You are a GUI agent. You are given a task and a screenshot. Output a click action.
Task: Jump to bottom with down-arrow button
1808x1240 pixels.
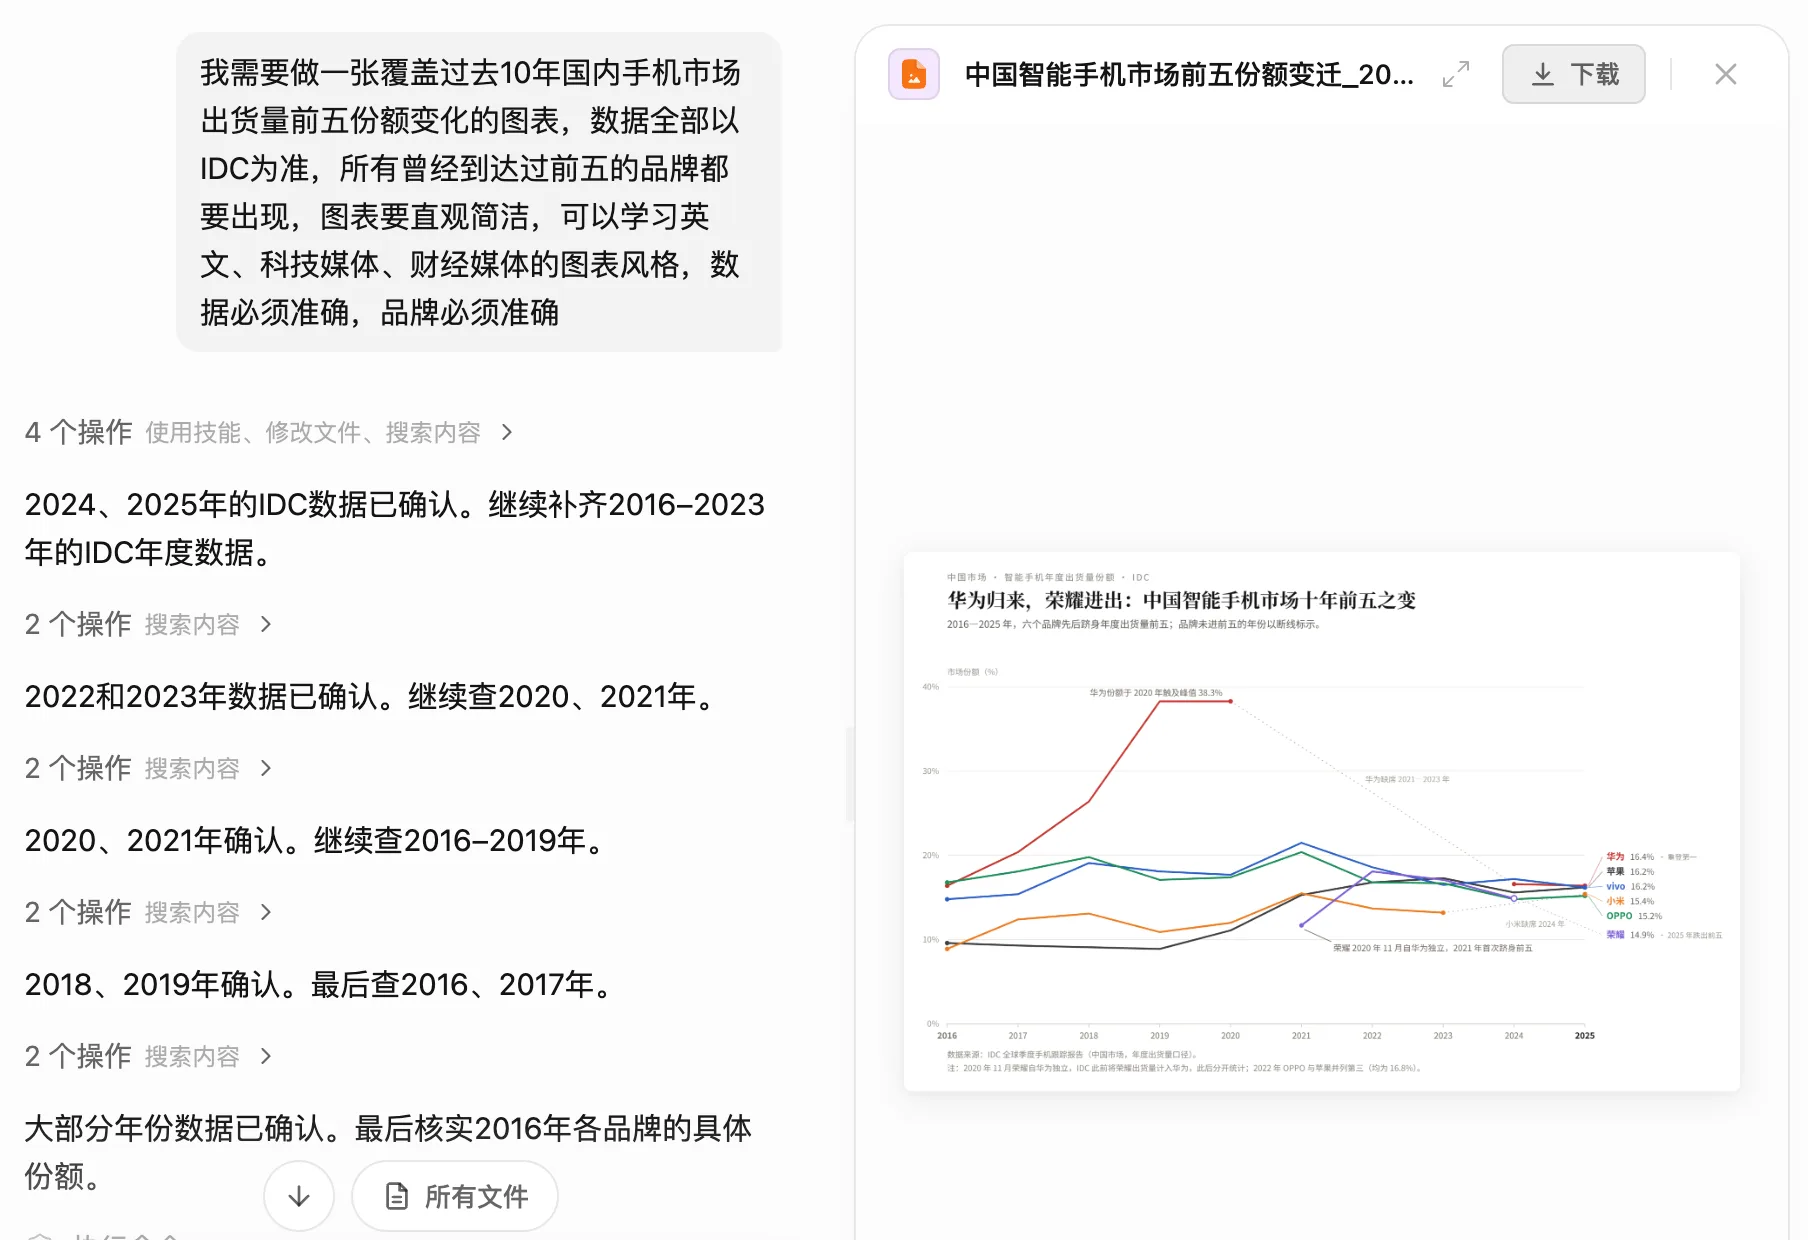[299, 1196]
